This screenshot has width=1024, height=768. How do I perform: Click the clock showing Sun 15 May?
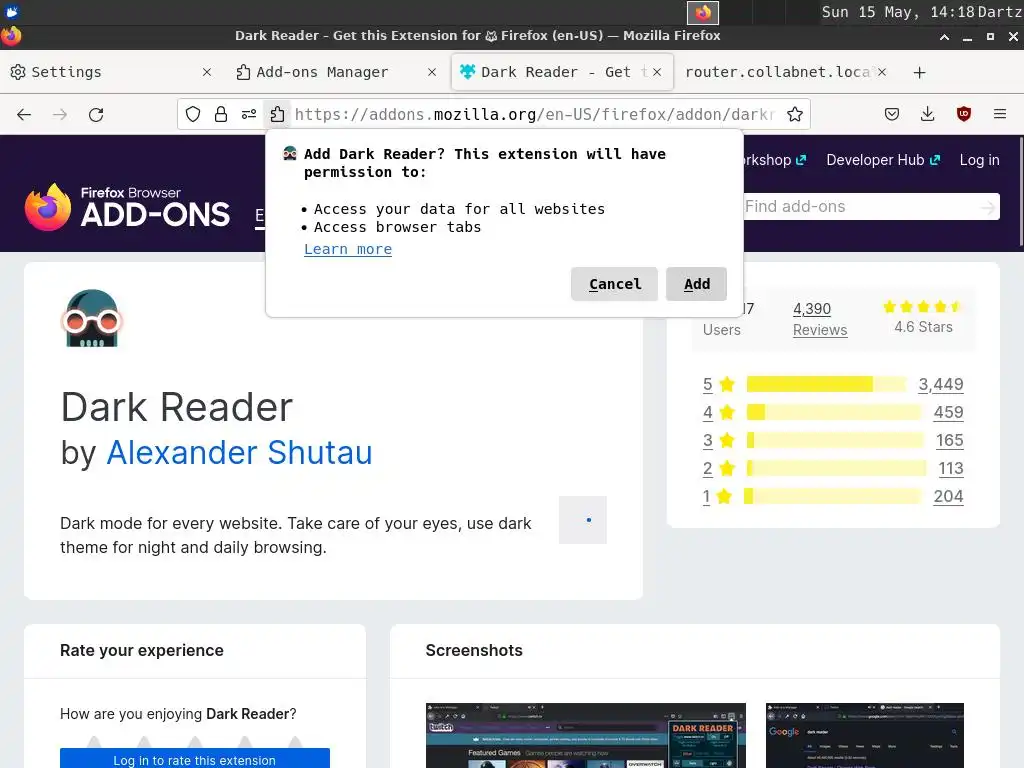tap(898, 12)
